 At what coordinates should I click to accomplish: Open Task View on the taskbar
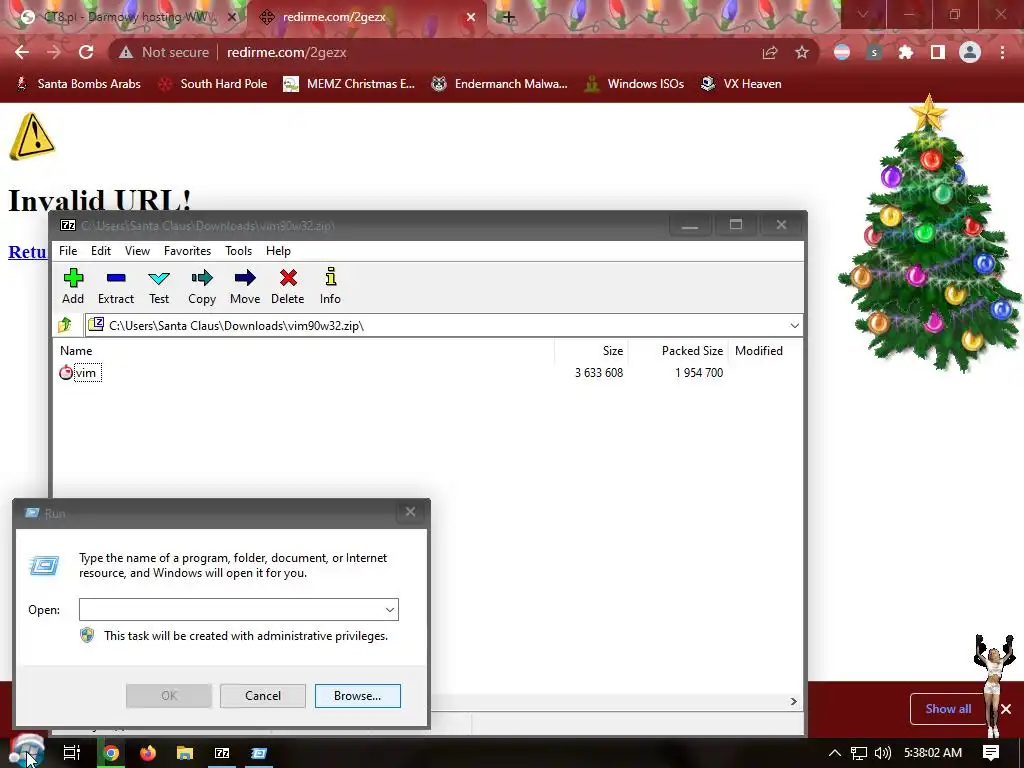tap(71, 753)
